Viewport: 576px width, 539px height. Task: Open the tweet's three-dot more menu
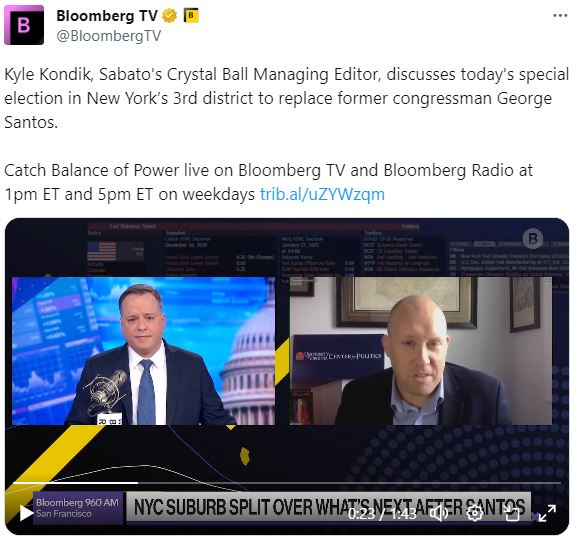[x=560, y=16]
